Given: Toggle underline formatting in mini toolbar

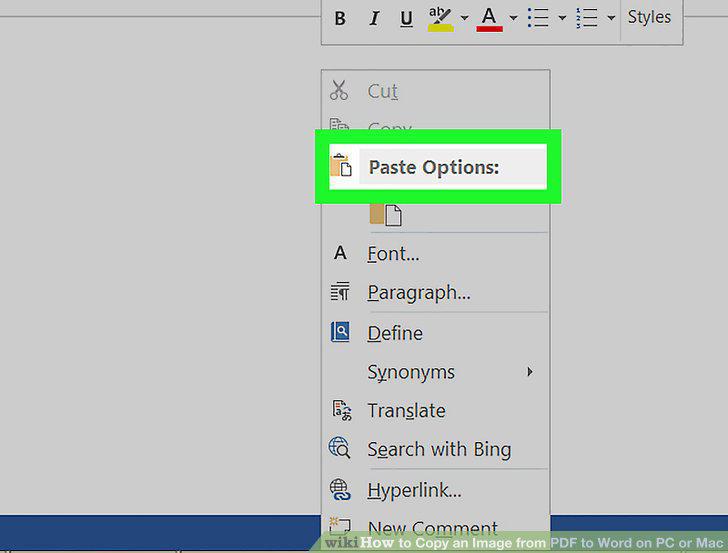Looking at the screenshot, I should pos(406,19).
